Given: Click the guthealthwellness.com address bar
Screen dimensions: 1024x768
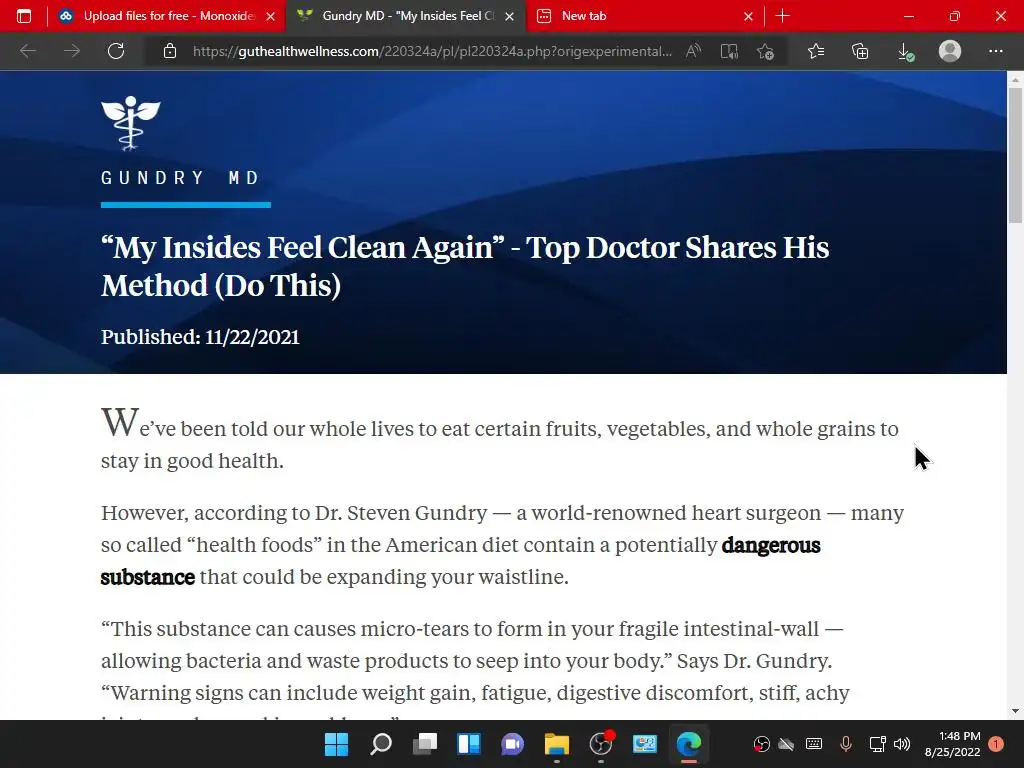Looking at the screenshot, I should coord(432,51).
